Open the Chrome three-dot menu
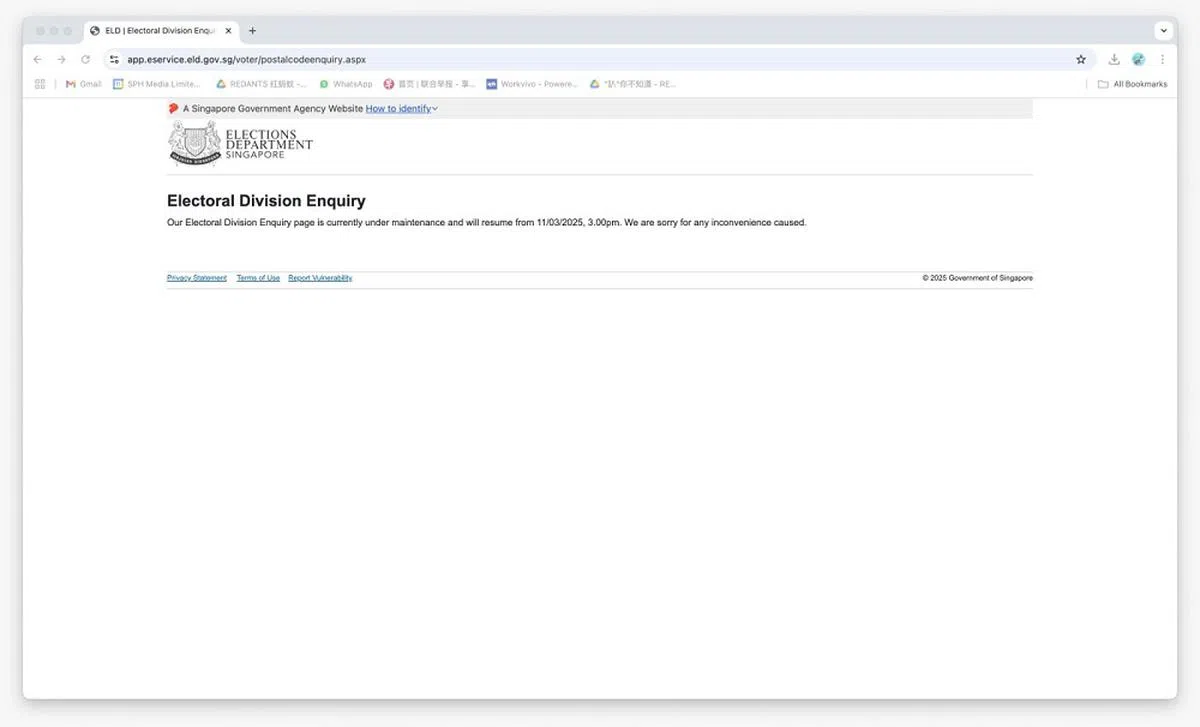Image resolution: width=1200 pixels, height=727 pixels. (x=1162, y=60)
